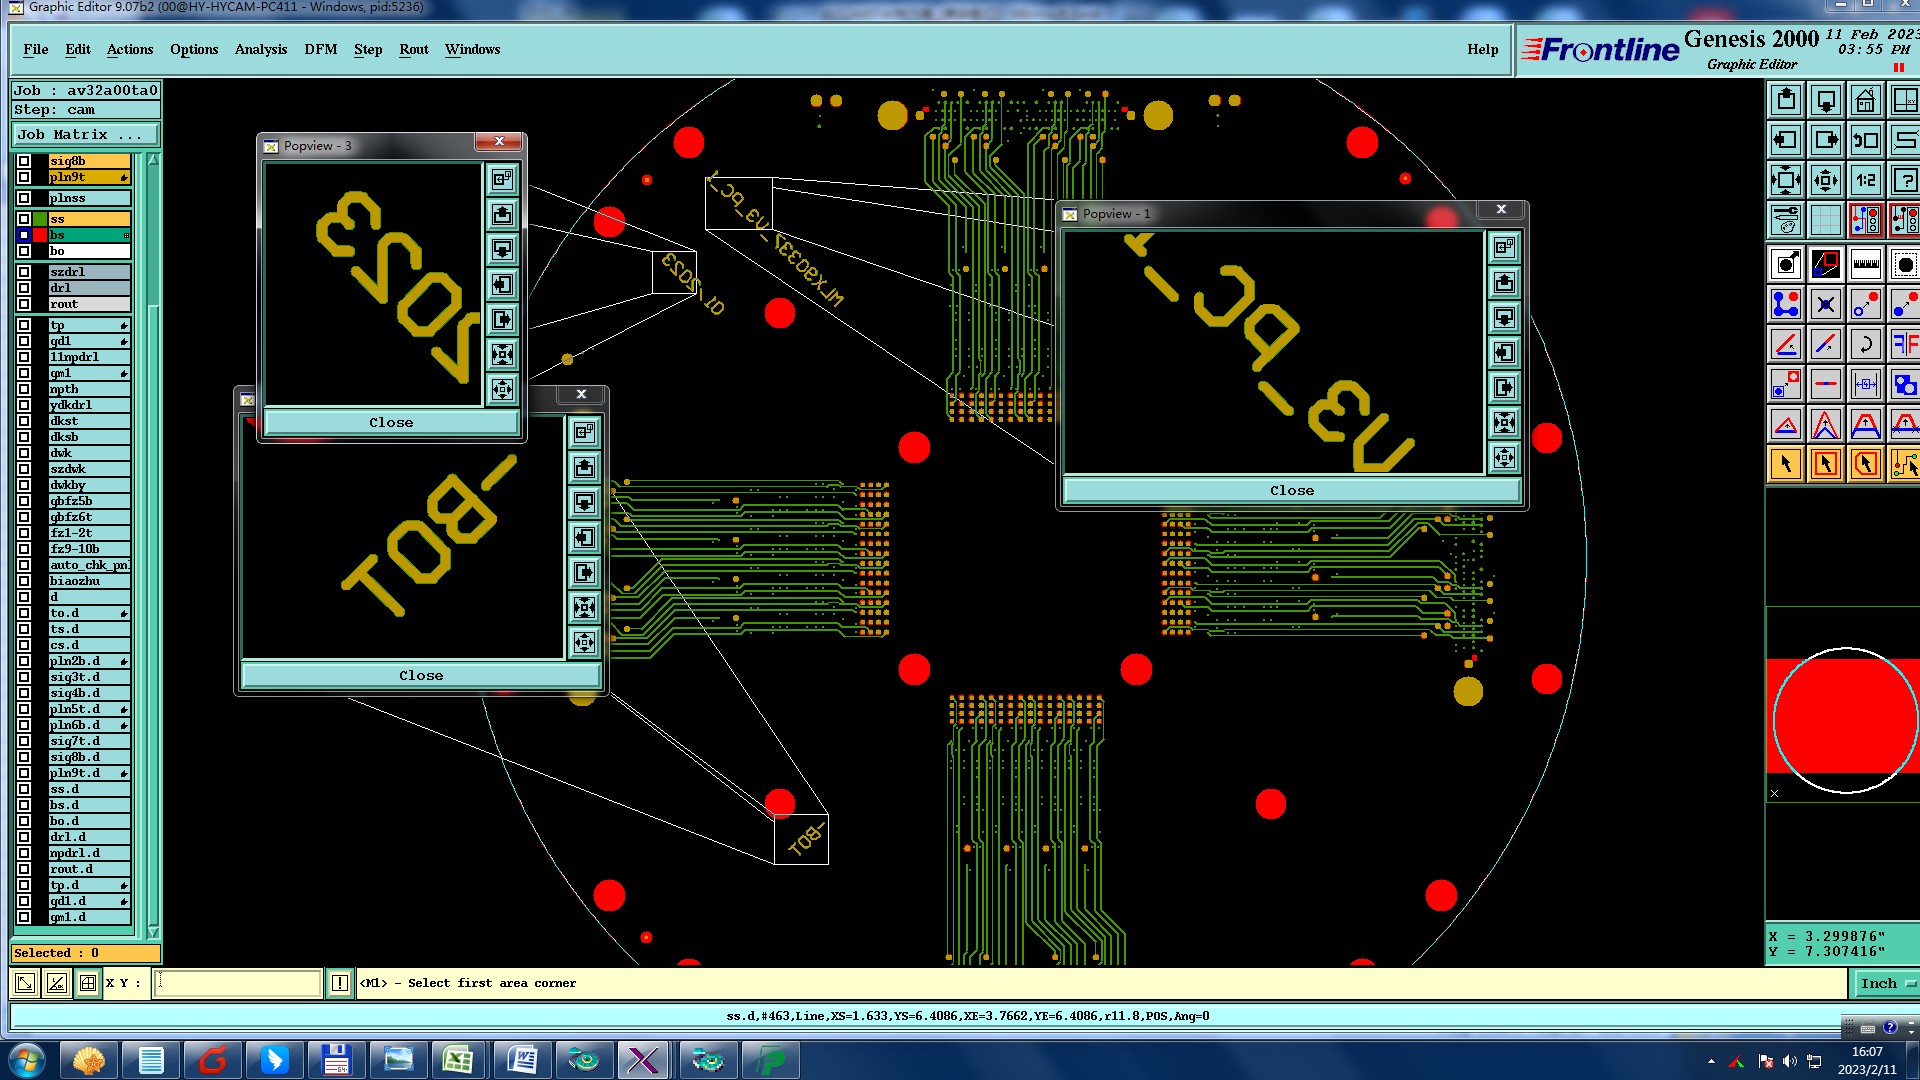The image size is (1920, 1080).
Task: Open Word from the Windows taskbar
Action: coord(521,1059)
